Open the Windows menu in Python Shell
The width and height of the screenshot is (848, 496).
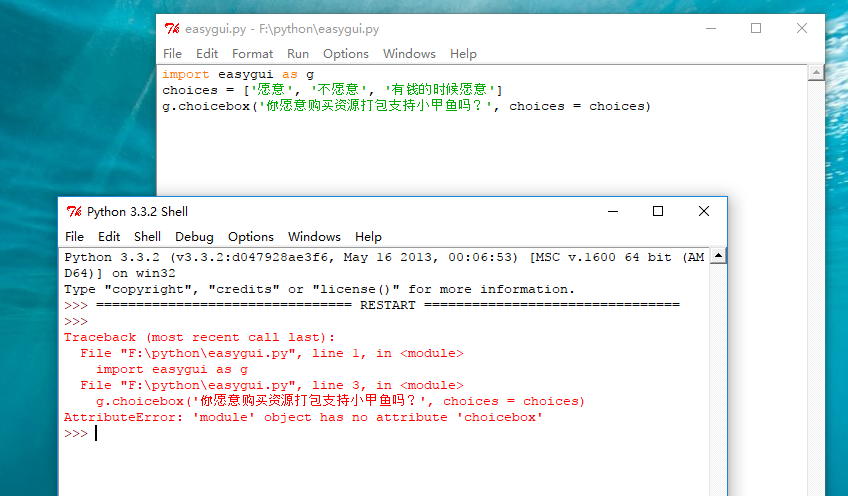pyautogui.click(x=314, y=237)
